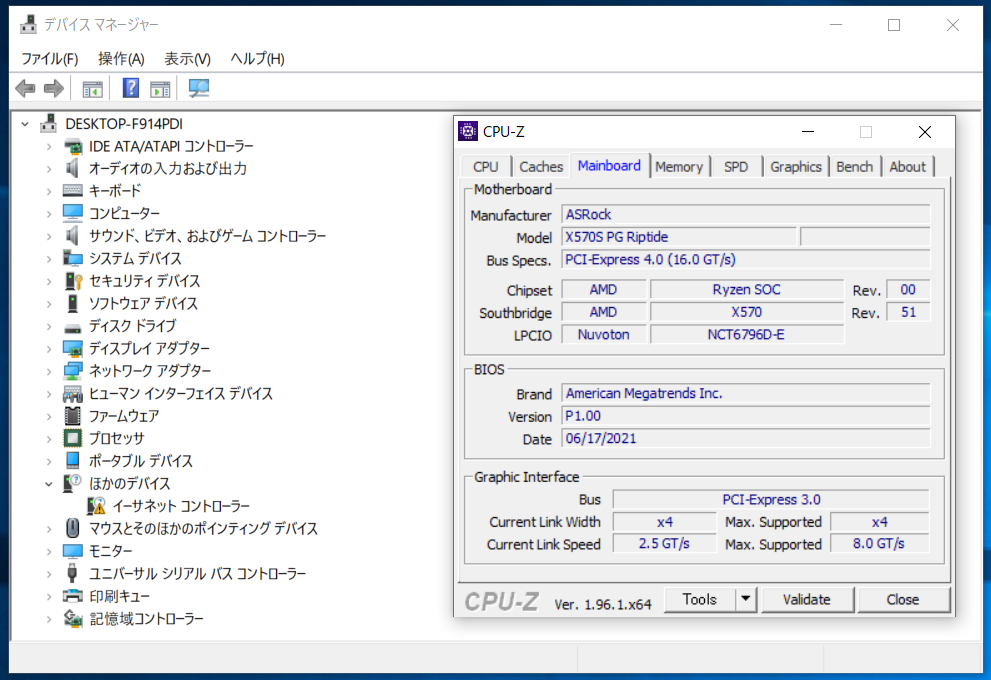The height and width of the screenshot is (680, 991).
Task: Click the PCI-Express 3.0 bus value
Action: [x=771, y=499]
